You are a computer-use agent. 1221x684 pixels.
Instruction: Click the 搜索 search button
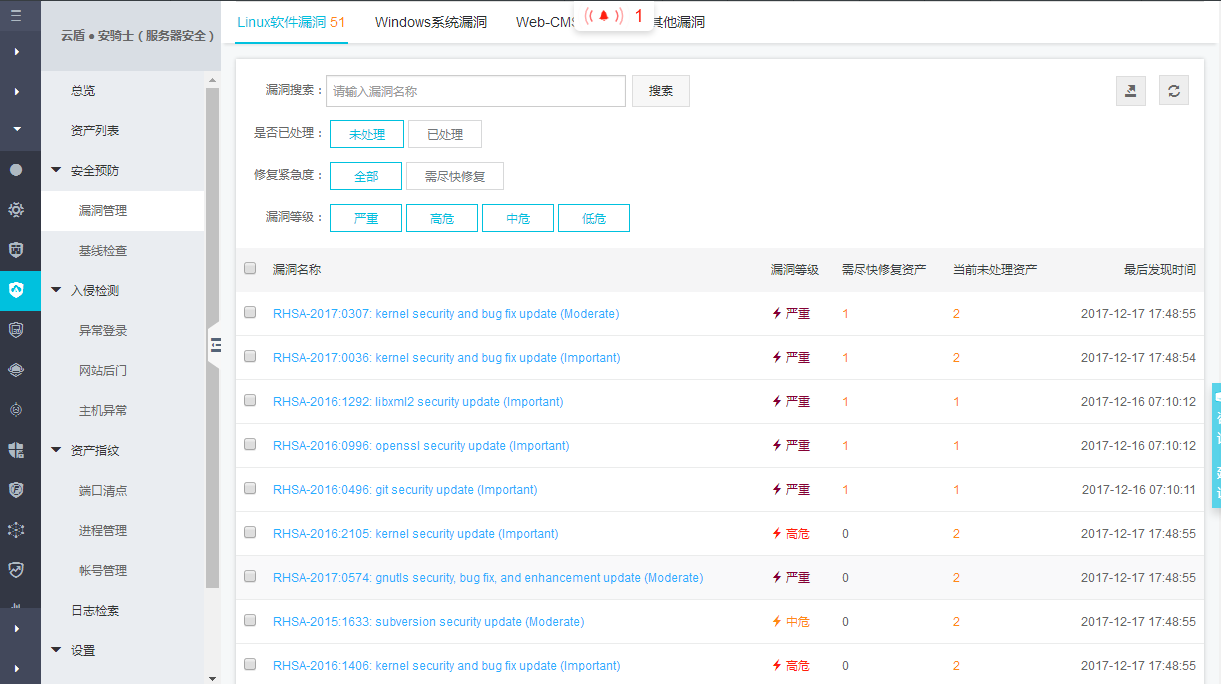tap(660, 90)
